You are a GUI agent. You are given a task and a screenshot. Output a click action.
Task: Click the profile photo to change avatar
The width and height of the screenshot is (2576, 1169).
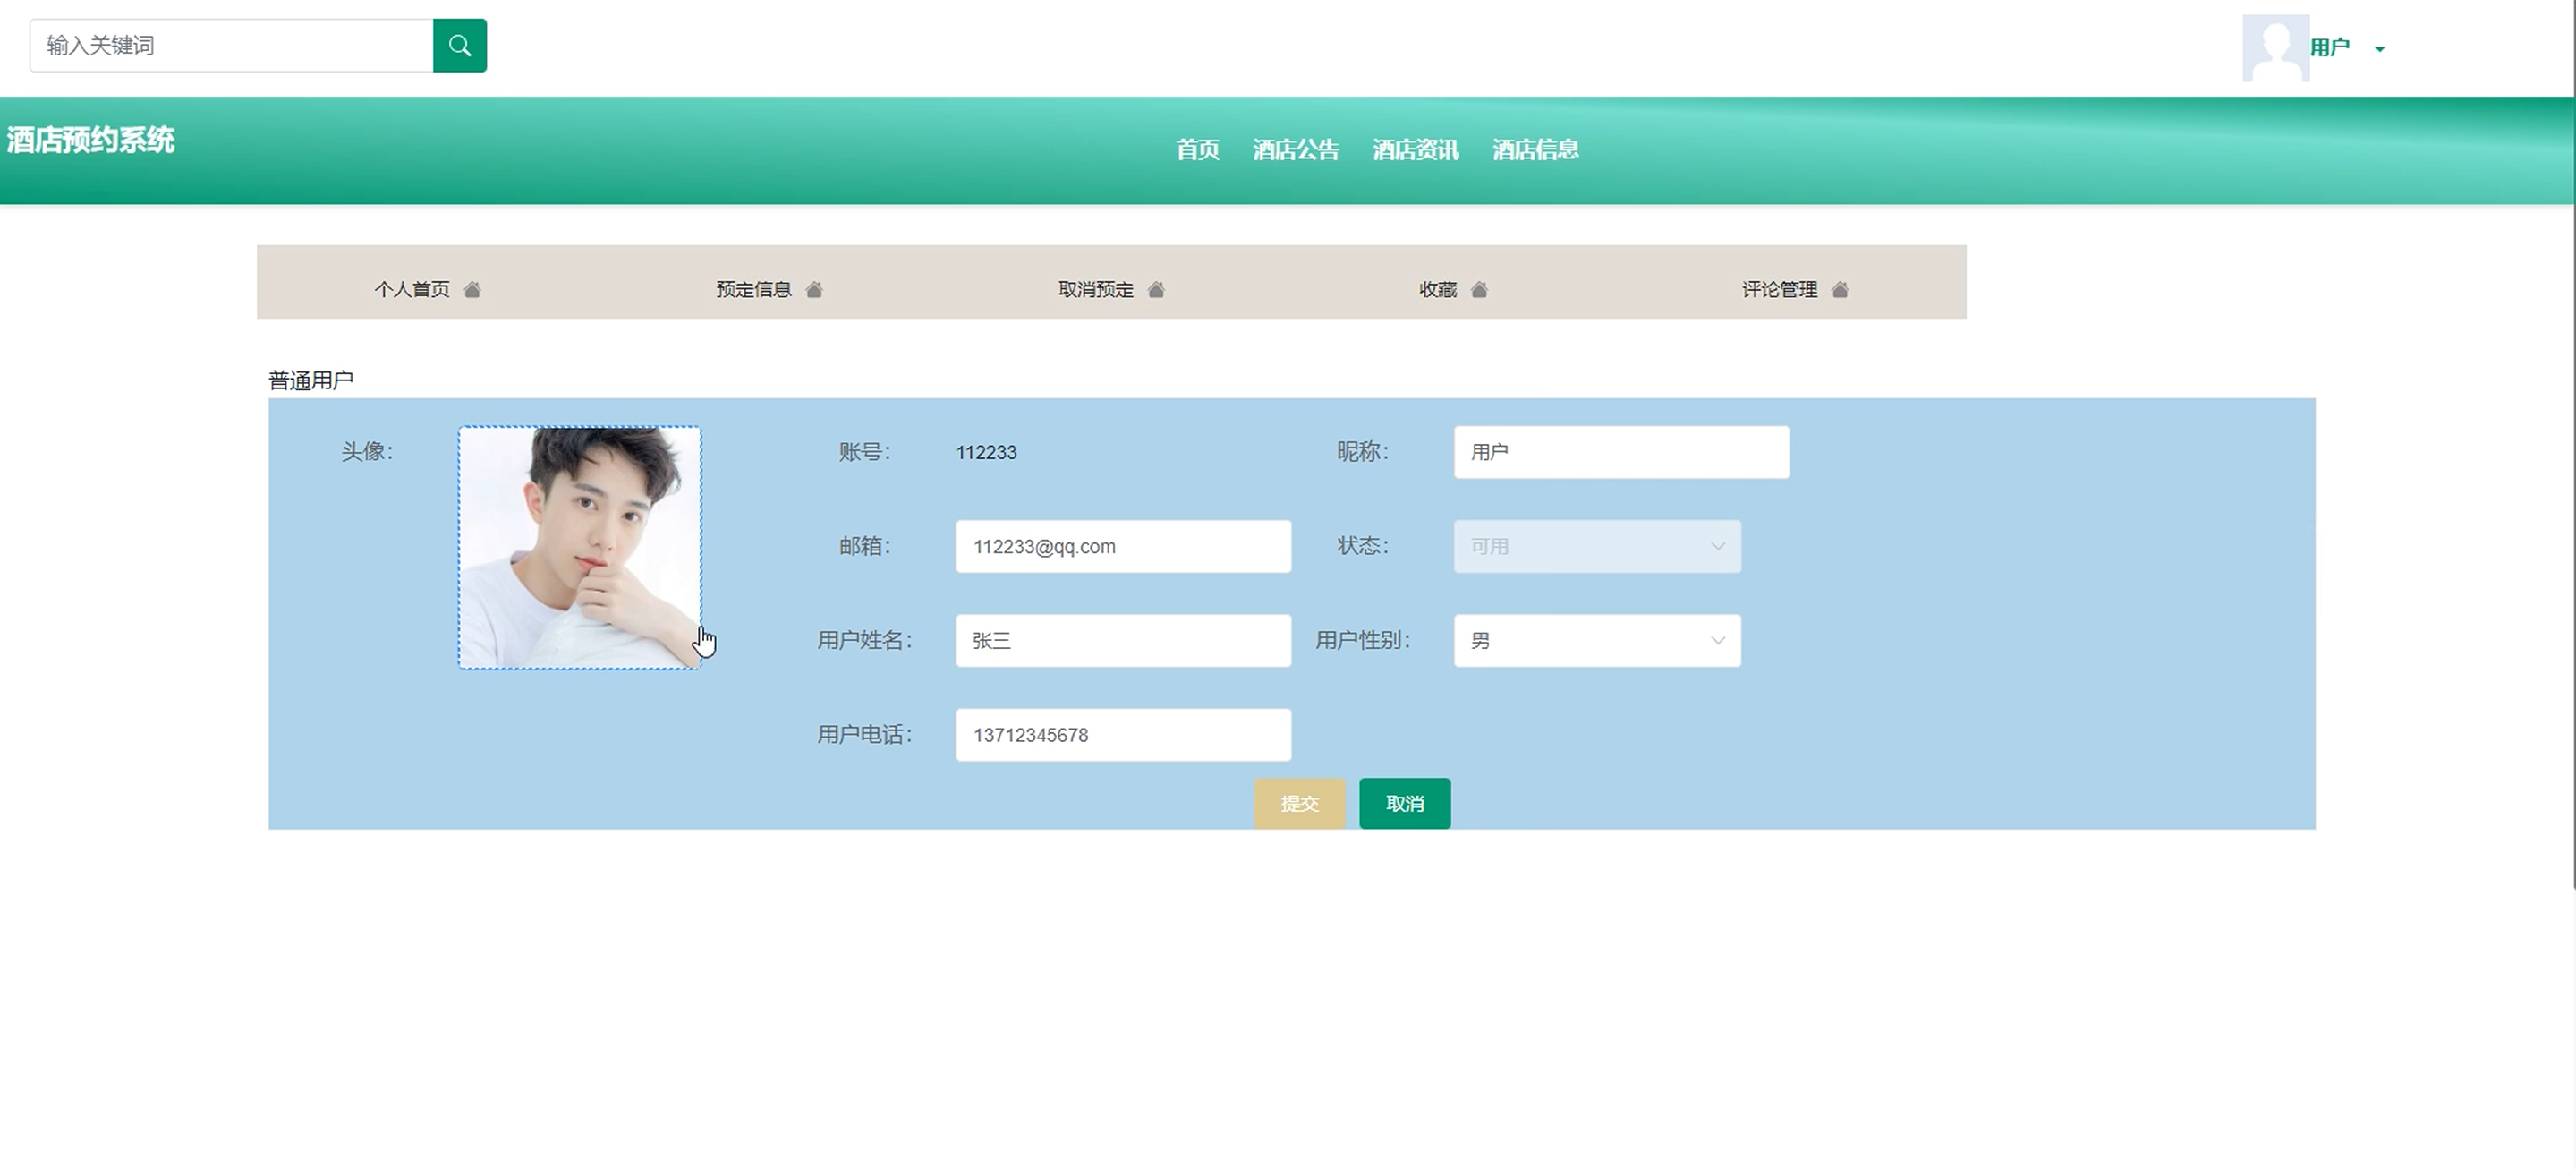click(579, 548)
